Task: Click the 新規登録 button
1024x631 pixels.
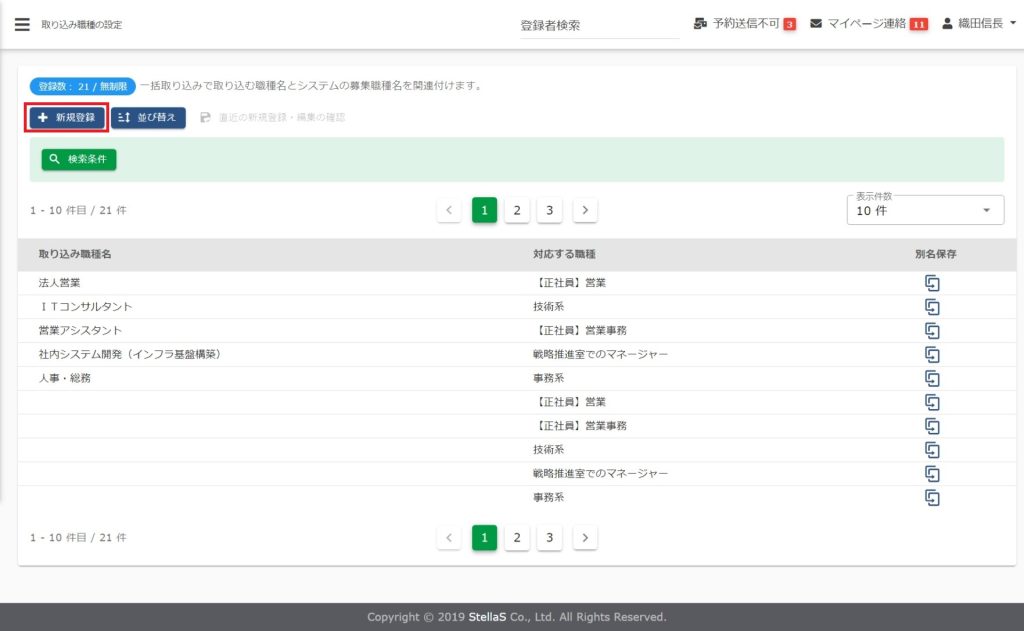Action: (x=67, y=118)
